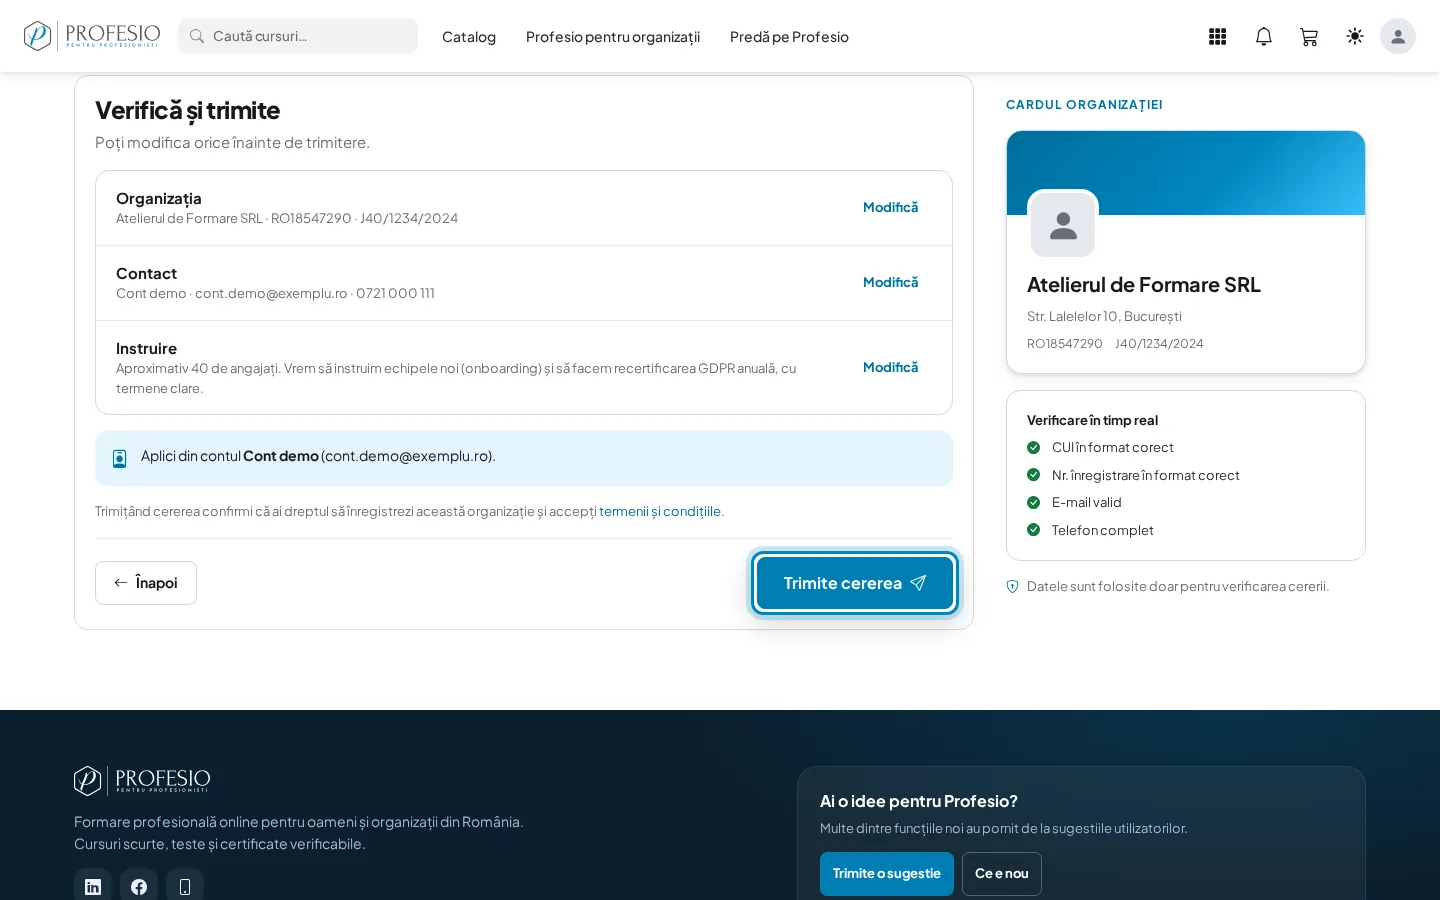The height and width of the screenshot is (900, 1440).
Task: Open 'Predă pe Profesio' nav link
Action: click(x=789, y=37)
